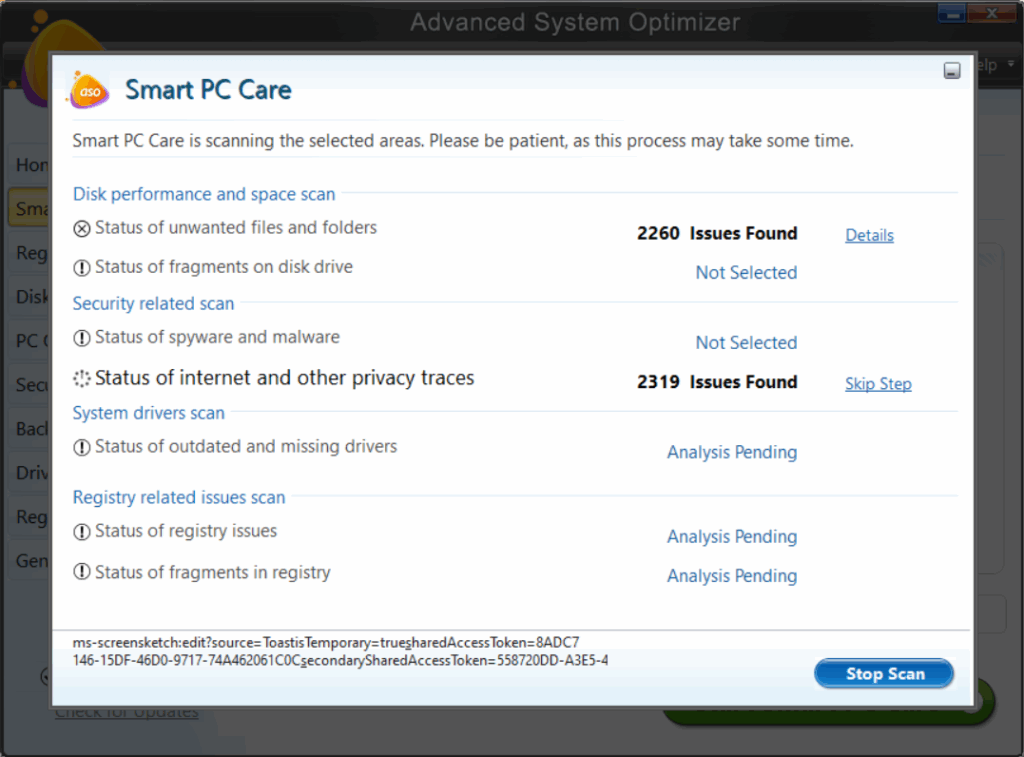The image size is (1024, 757).
Task: Select Smart PC Care tab in background sidebar
Action: point(30,208)
